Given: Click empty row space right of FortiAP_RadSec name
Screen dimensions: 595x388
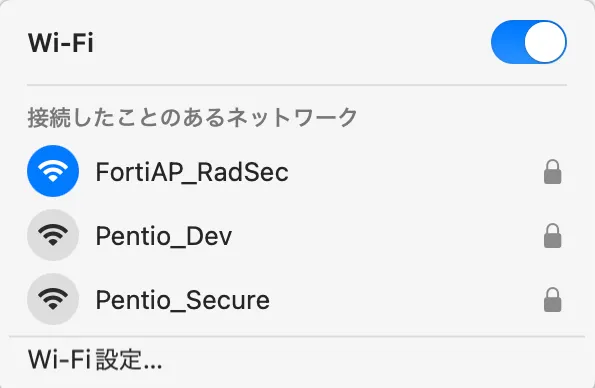Looking at the screenshot, I should click(416, 172).
